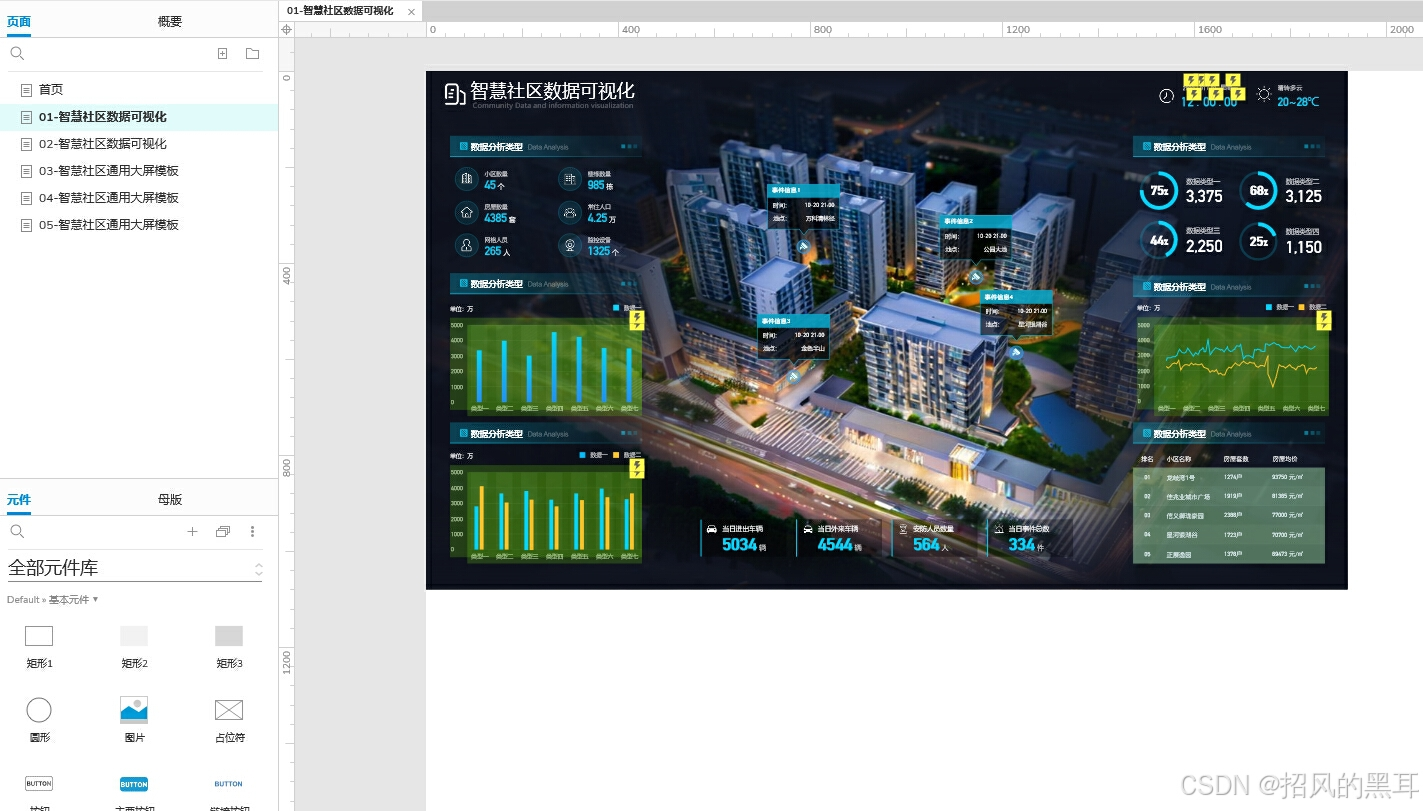Select the 图片 image widget
Screen dimensions: 1423x811
click(134, 710)
